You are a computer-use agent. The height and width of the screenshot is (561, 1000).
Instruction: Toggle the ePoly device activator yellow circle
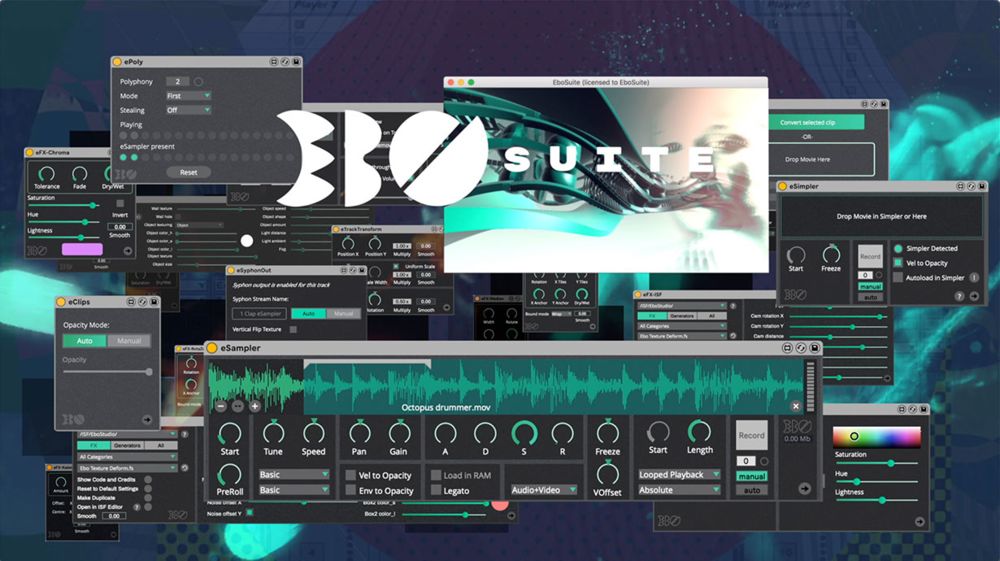[x=117, y=62]
